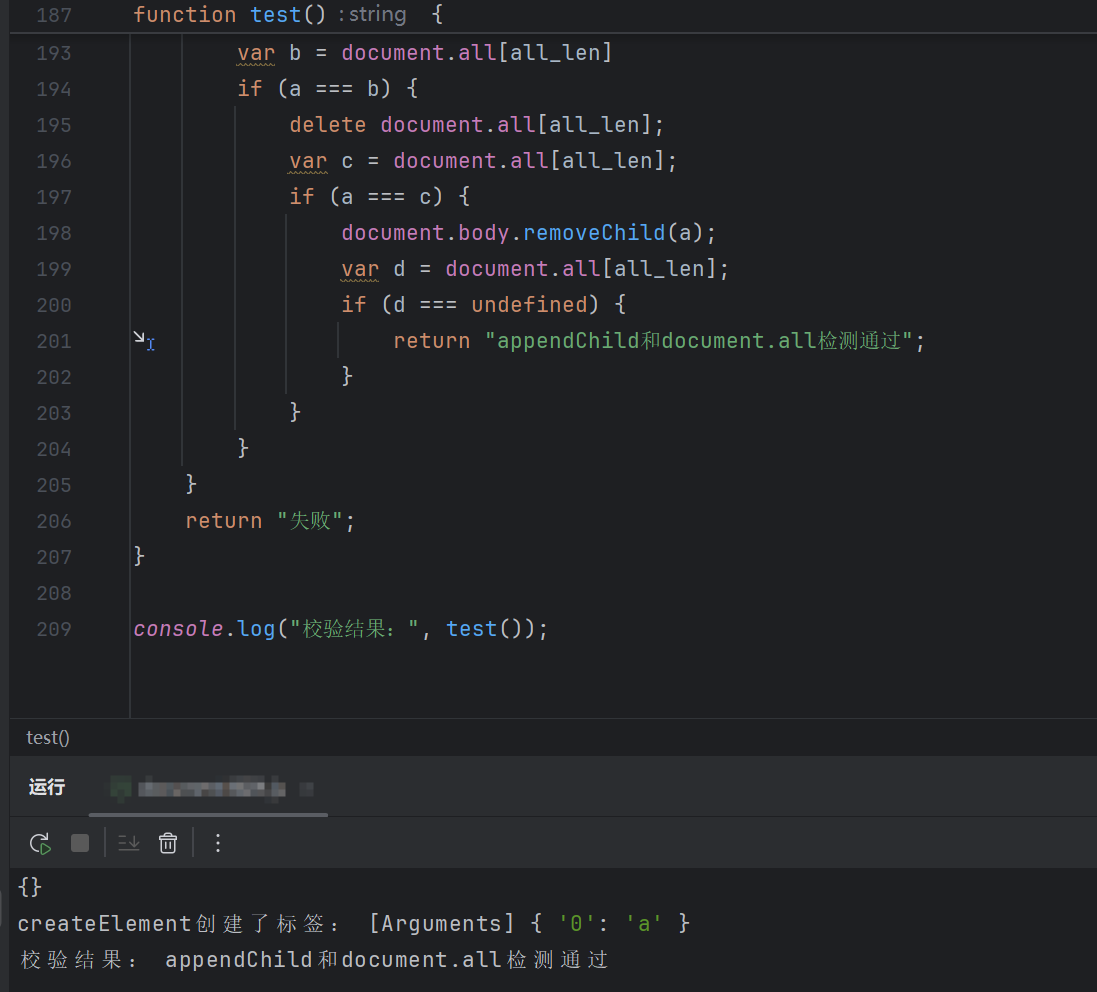
Task: Open the Run toolbar's three-dot options menu
Action: [x=218, y=843]
